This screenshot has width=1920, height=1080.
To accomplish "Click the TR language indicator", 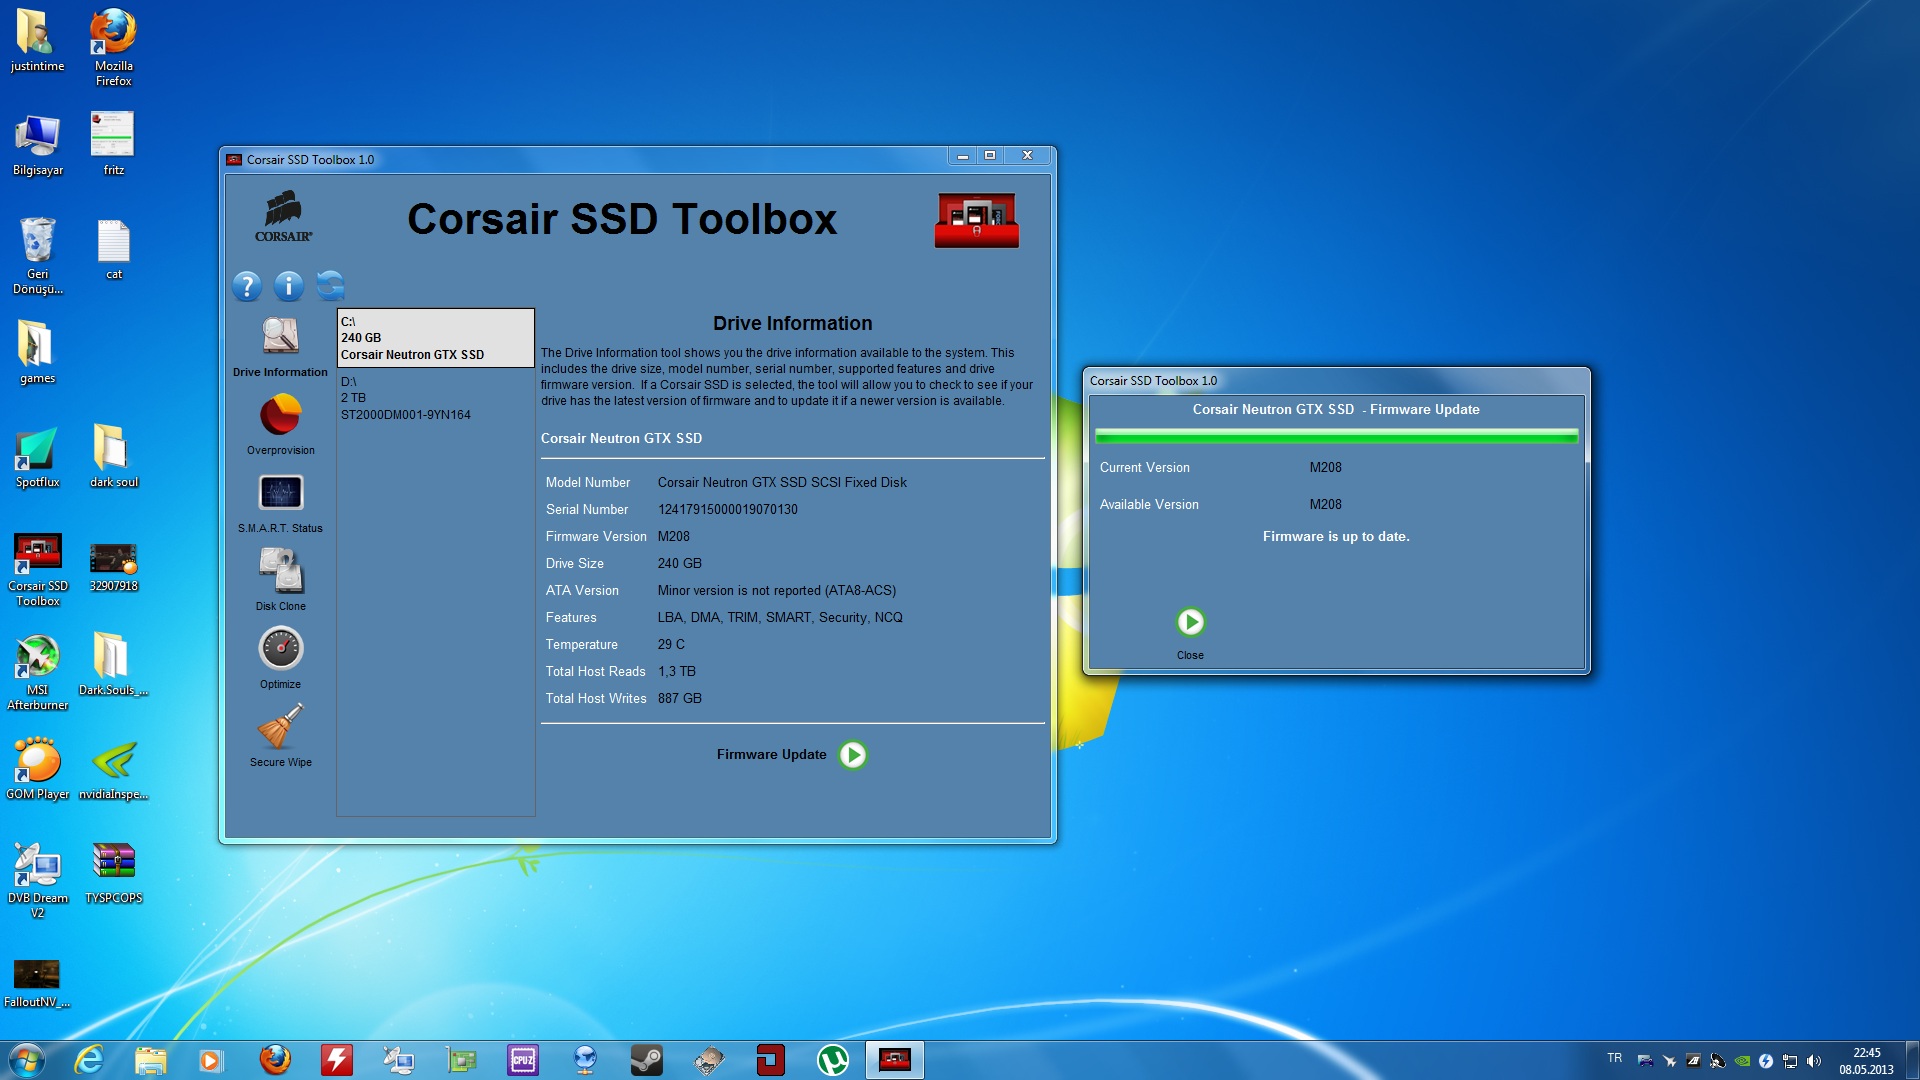I will click(1614, 1058).
